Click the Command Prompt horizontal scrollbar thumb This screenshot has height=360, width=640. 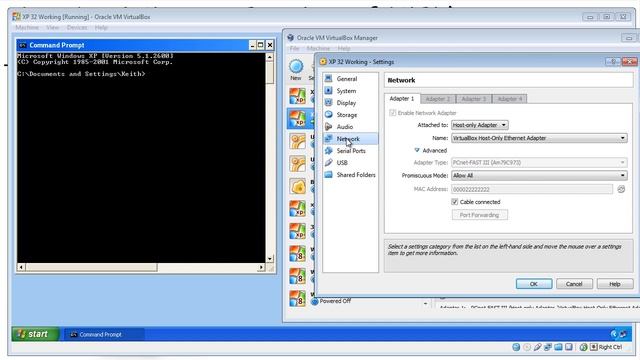coord(91,267)
